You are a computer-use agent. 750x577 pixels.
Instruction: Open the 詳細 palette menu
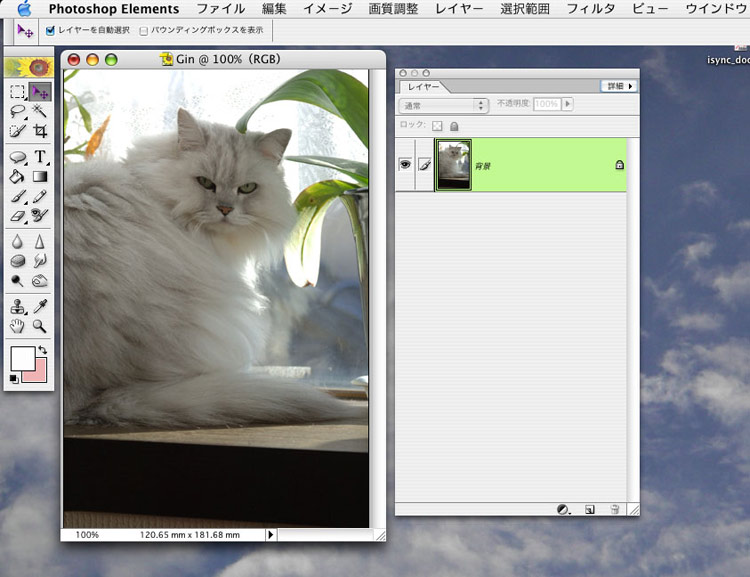(619, 86)
